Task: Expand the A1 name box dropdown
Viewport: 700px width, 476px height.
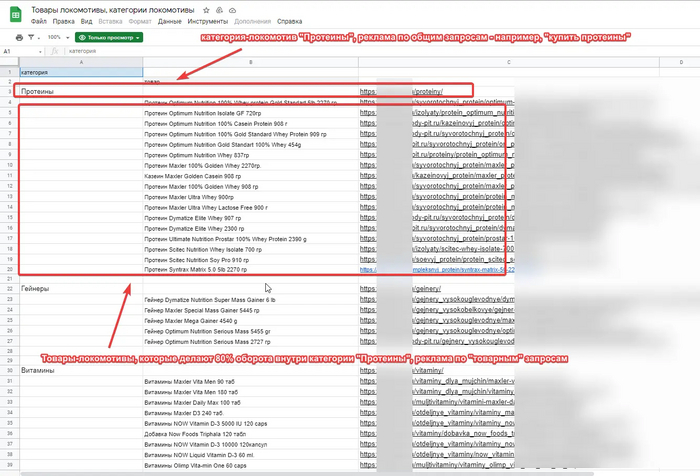Action: pos(40,51)
